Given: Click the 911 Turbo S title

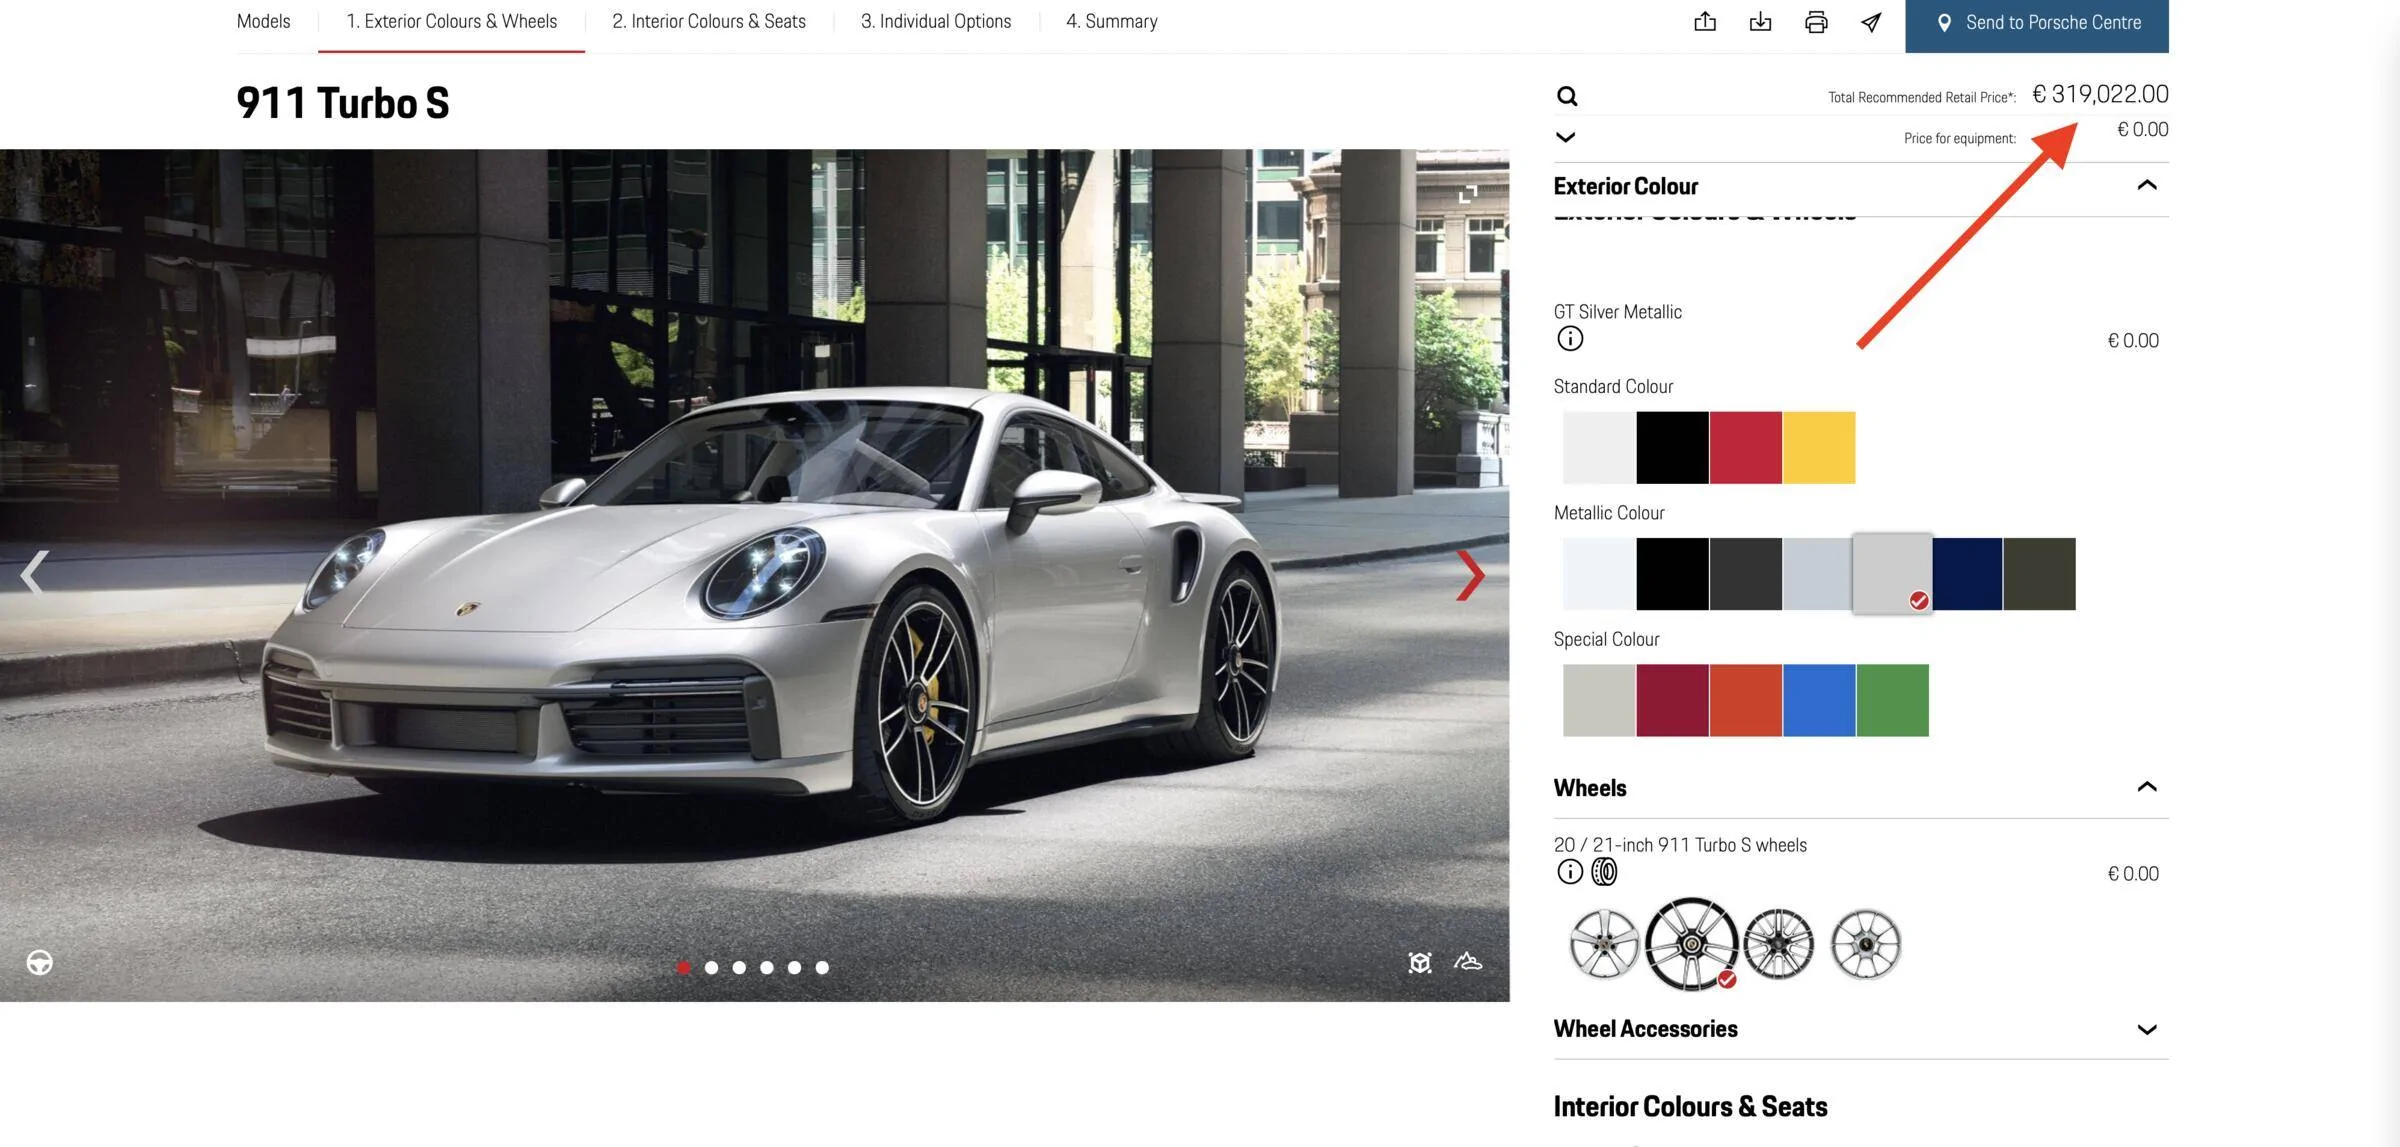Looking at the screenshot, I should [x=342, y=103].
